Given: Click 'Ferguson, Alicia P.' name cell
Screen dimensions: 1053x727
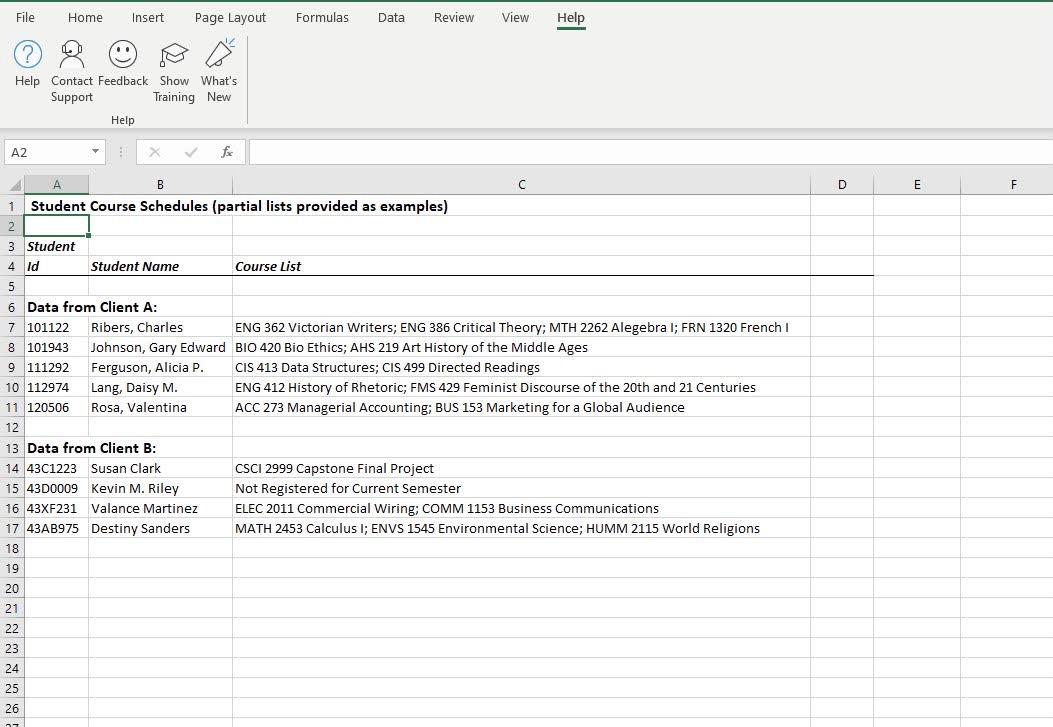Looking at the screenshot, I should point(161,368).
